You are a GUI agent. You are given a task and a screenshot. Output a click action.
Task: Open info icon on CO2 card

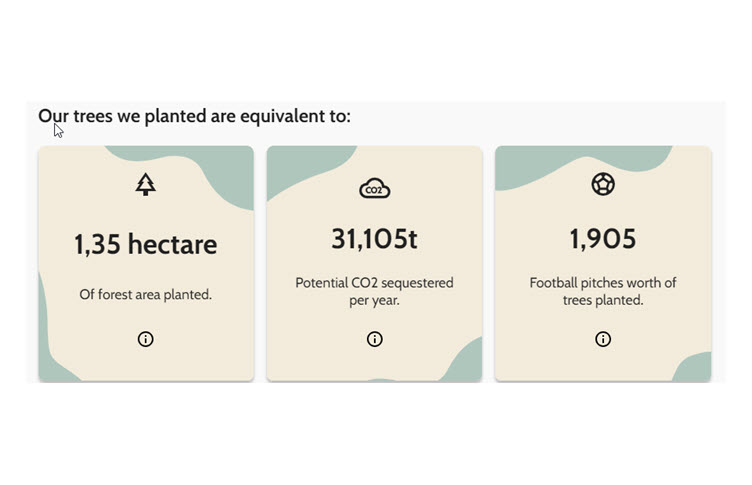pos(375,339)
